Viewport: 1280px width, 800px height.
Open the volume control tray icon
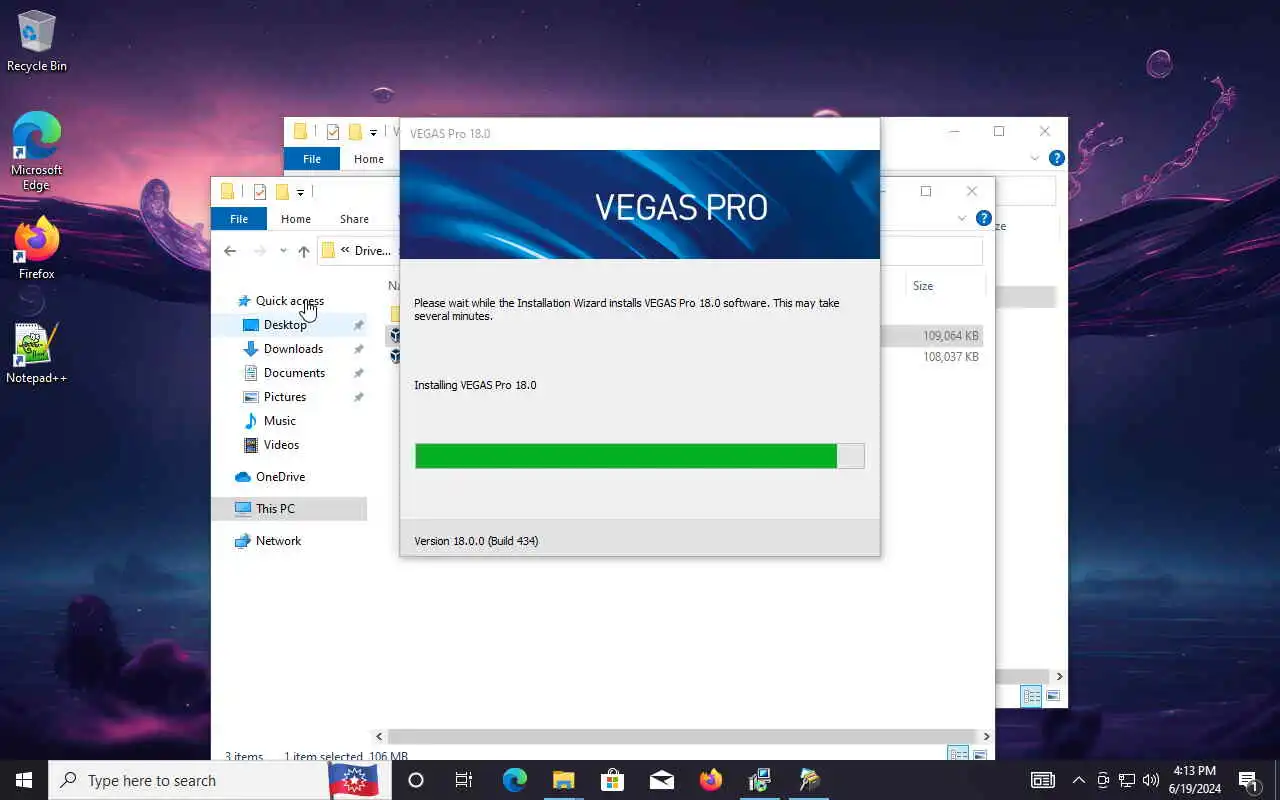1151,780
